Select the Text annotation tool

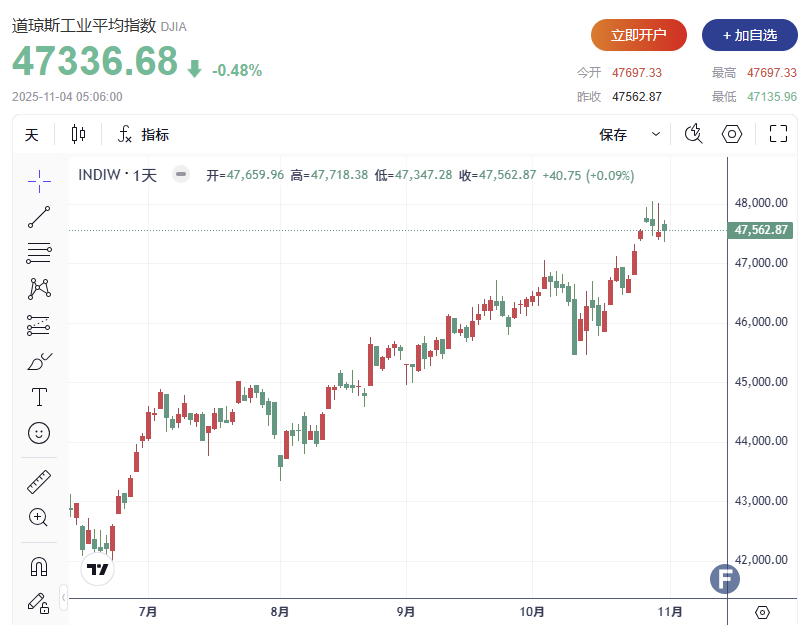[x=39, y=397]
